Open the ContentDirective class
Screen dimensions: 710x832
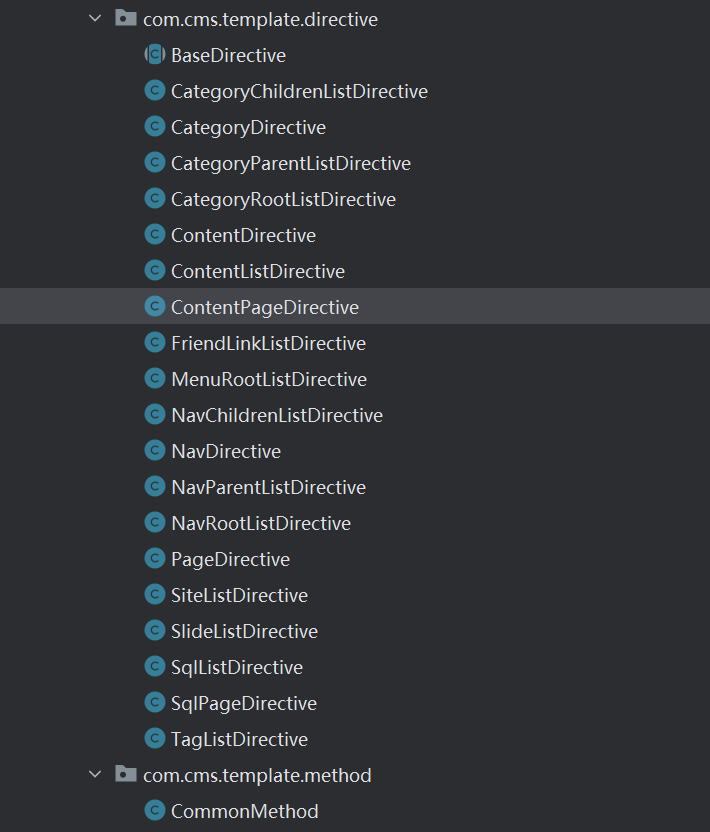[244, 235]
